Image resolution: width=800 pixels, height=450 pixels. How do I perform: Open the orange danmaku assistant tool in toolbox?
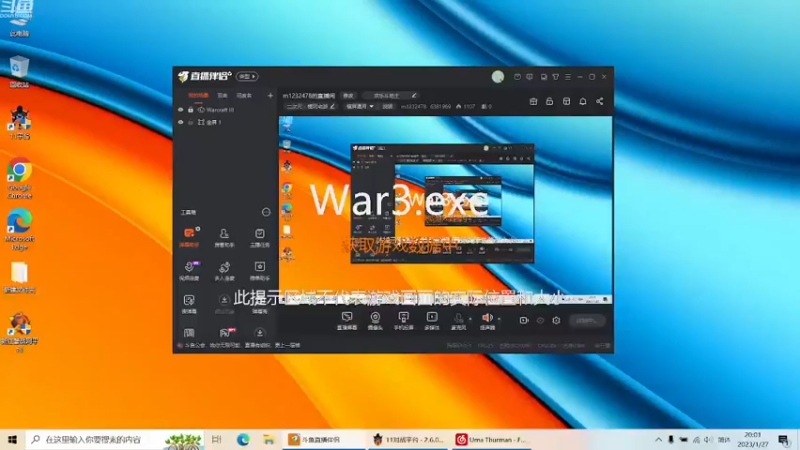pos(189,237)
